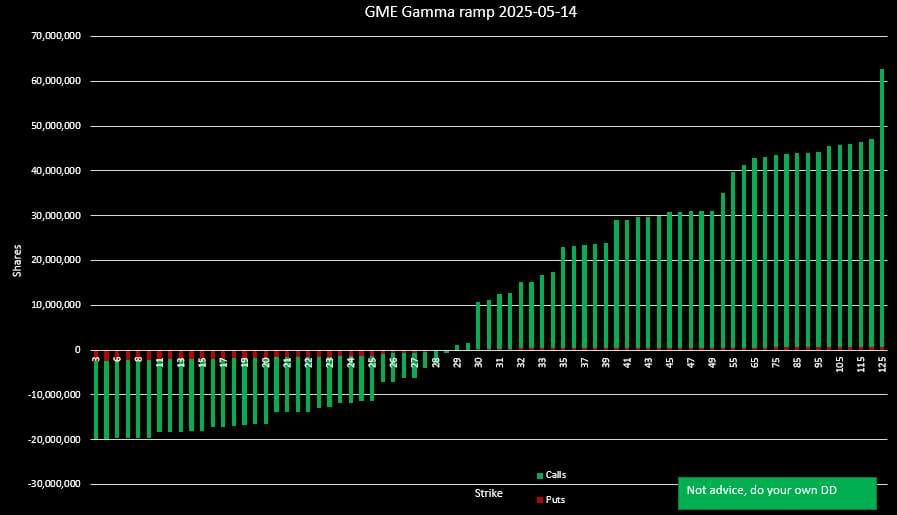Click the 60,000,000 y-axis label
The image size is (897, 515).
[56, 81]
